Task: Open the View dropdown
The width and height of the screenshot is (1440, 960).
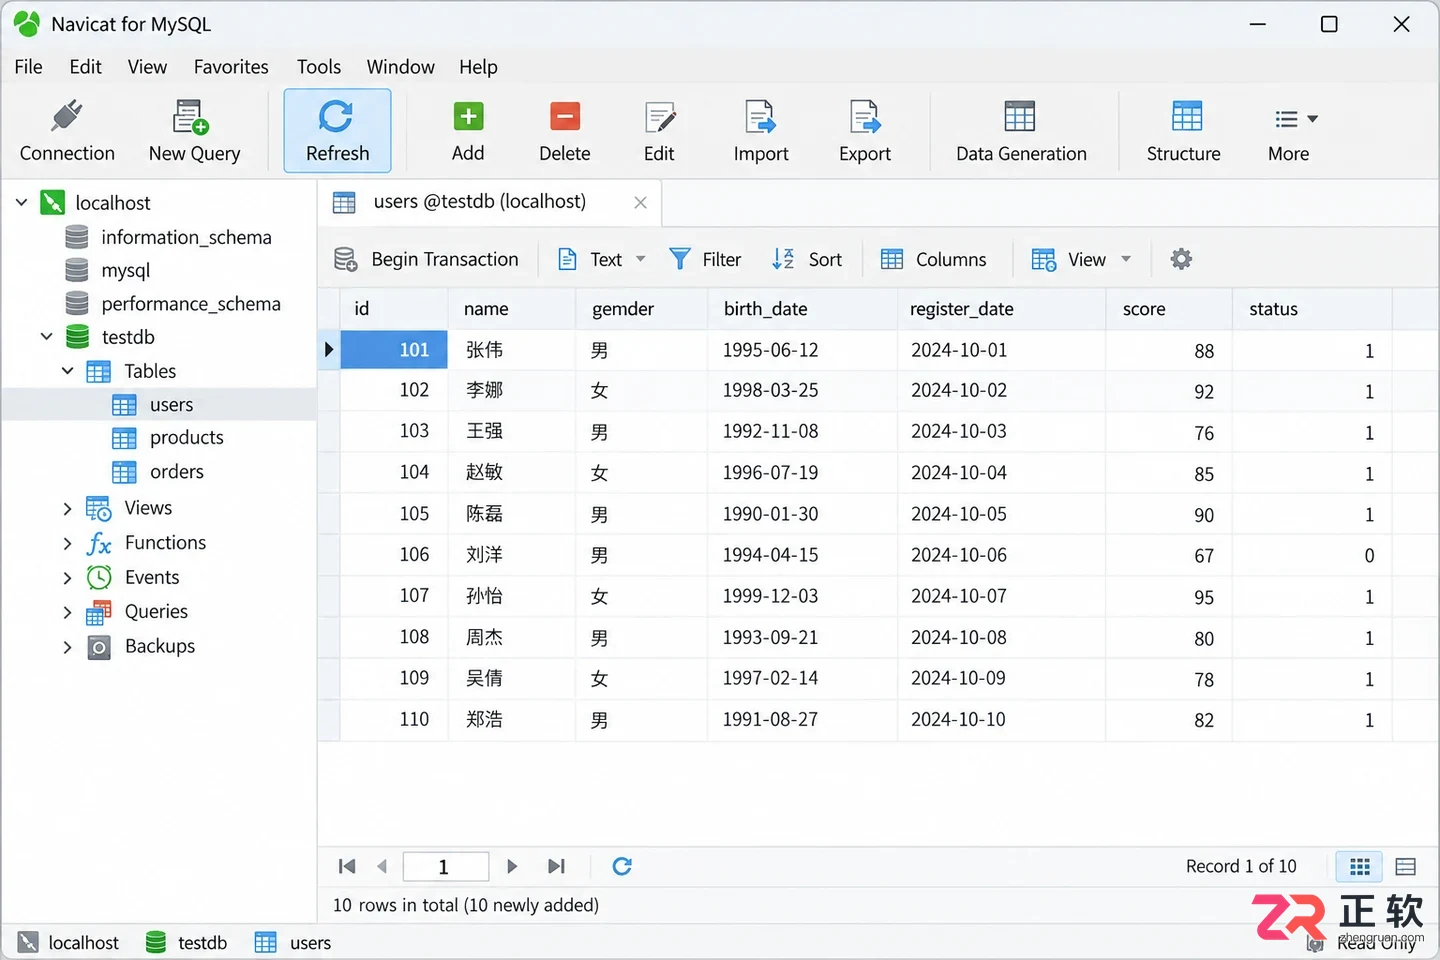Action: (1082, 259)
